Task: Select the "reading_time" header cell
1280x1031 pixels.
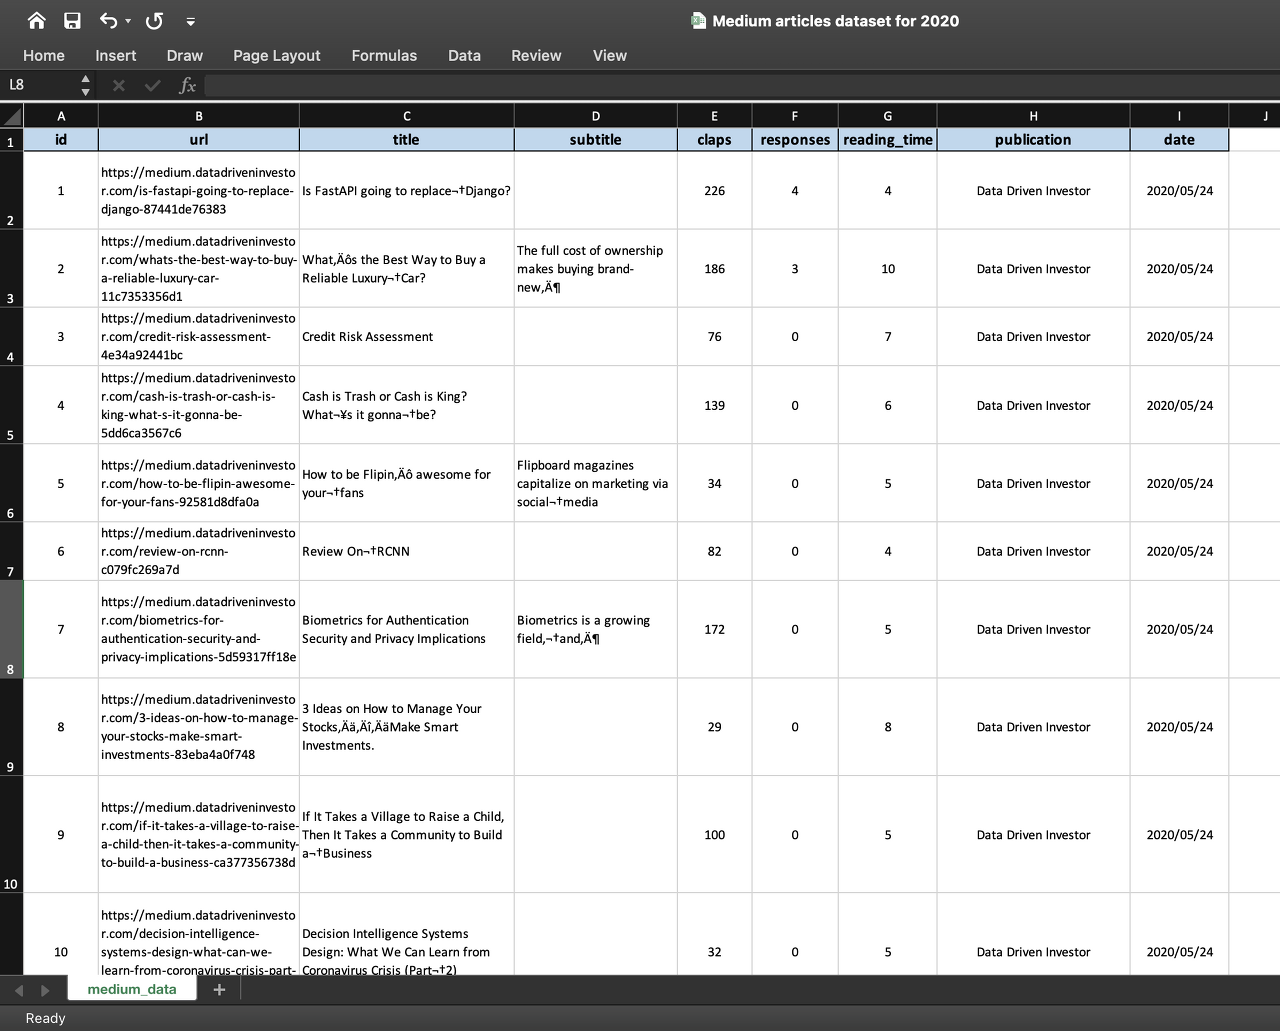Action: [888, 140]
